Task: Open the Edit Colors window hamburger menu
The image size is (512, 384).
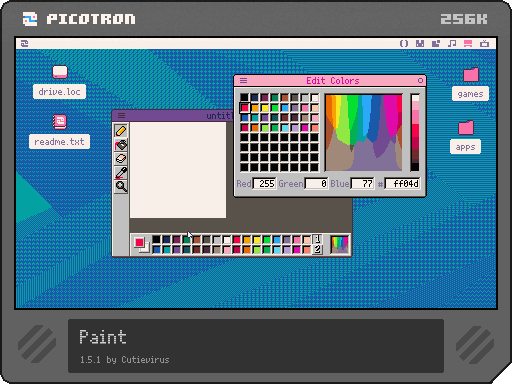Action: click(244, 80)
